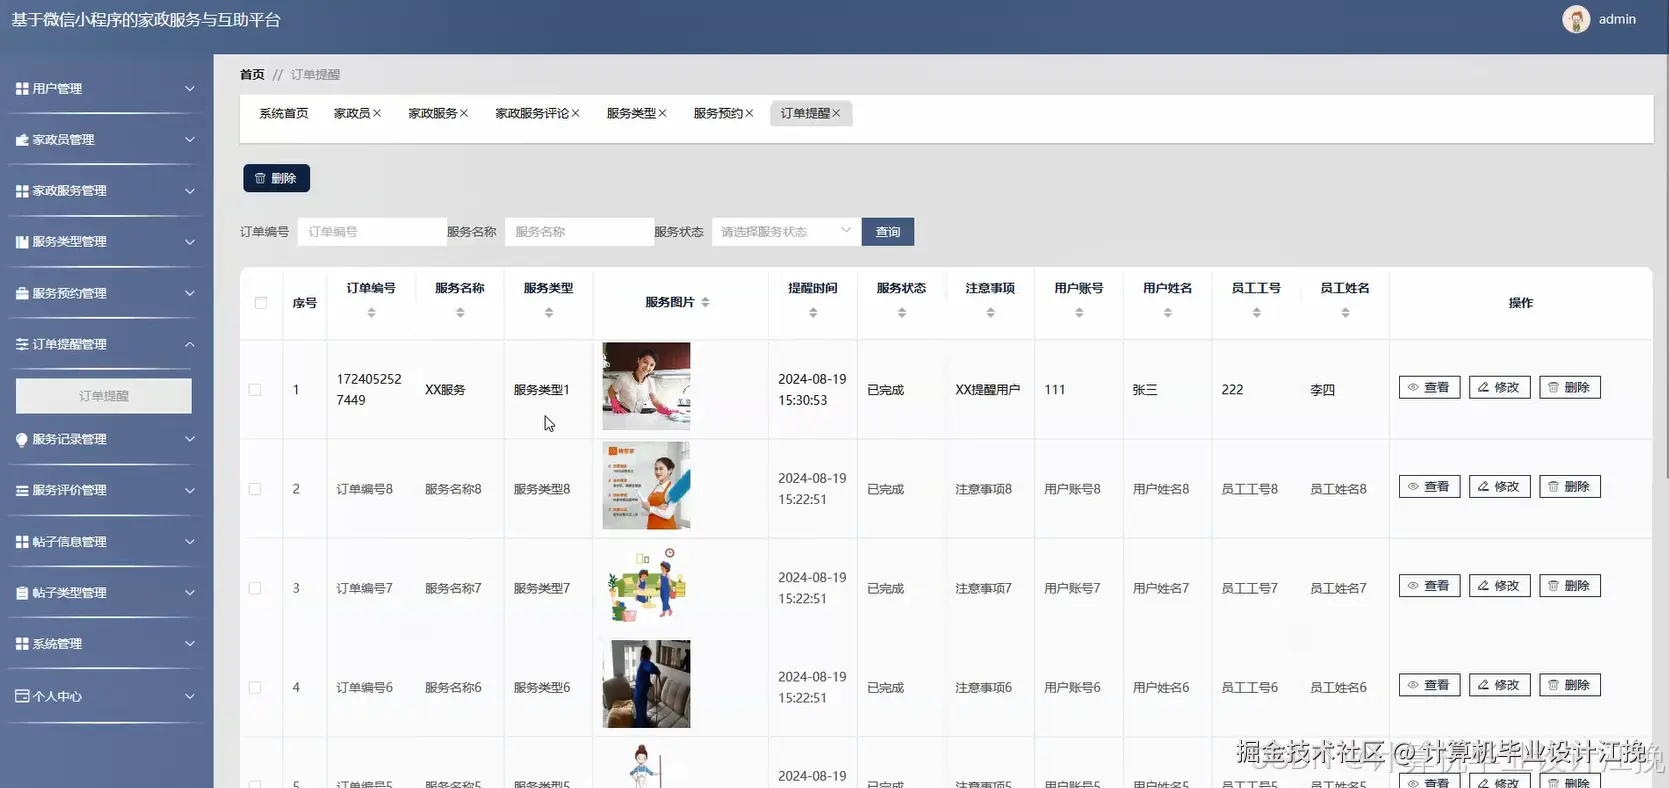Image resolution: width=1669 pixels, height=788 pixels.
Task: Check the checkbox for 订单编号8 row
Action: (255, 489)
